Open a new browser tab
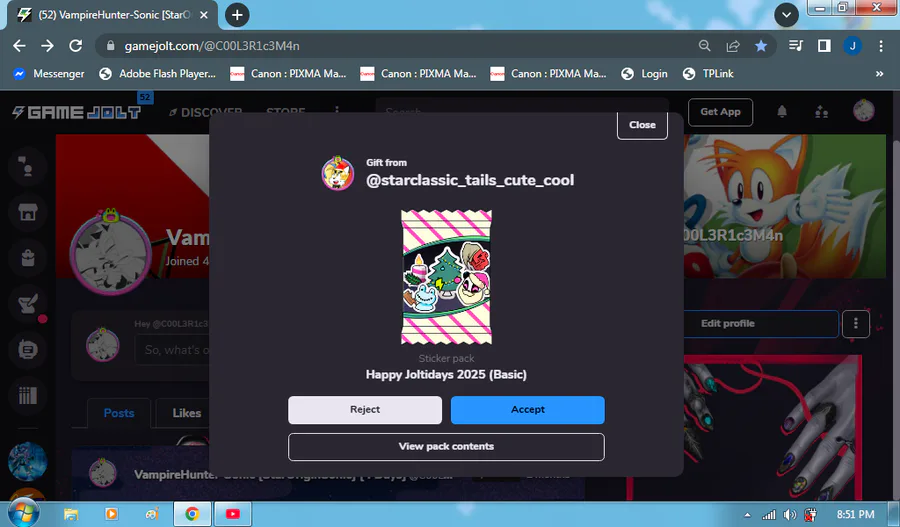900x527 pixels. coord(237,15)
